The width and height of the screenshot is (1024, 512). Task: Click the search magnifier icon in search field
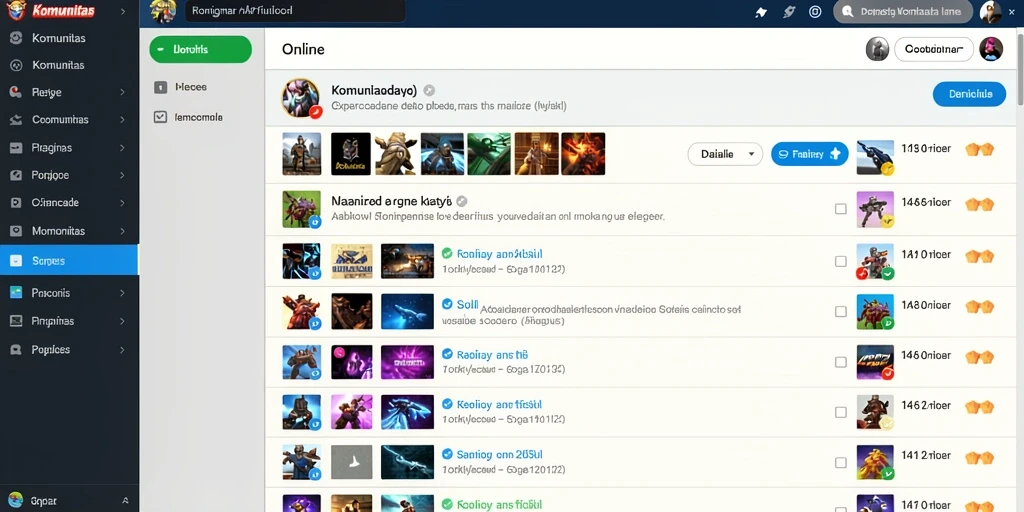848,12
